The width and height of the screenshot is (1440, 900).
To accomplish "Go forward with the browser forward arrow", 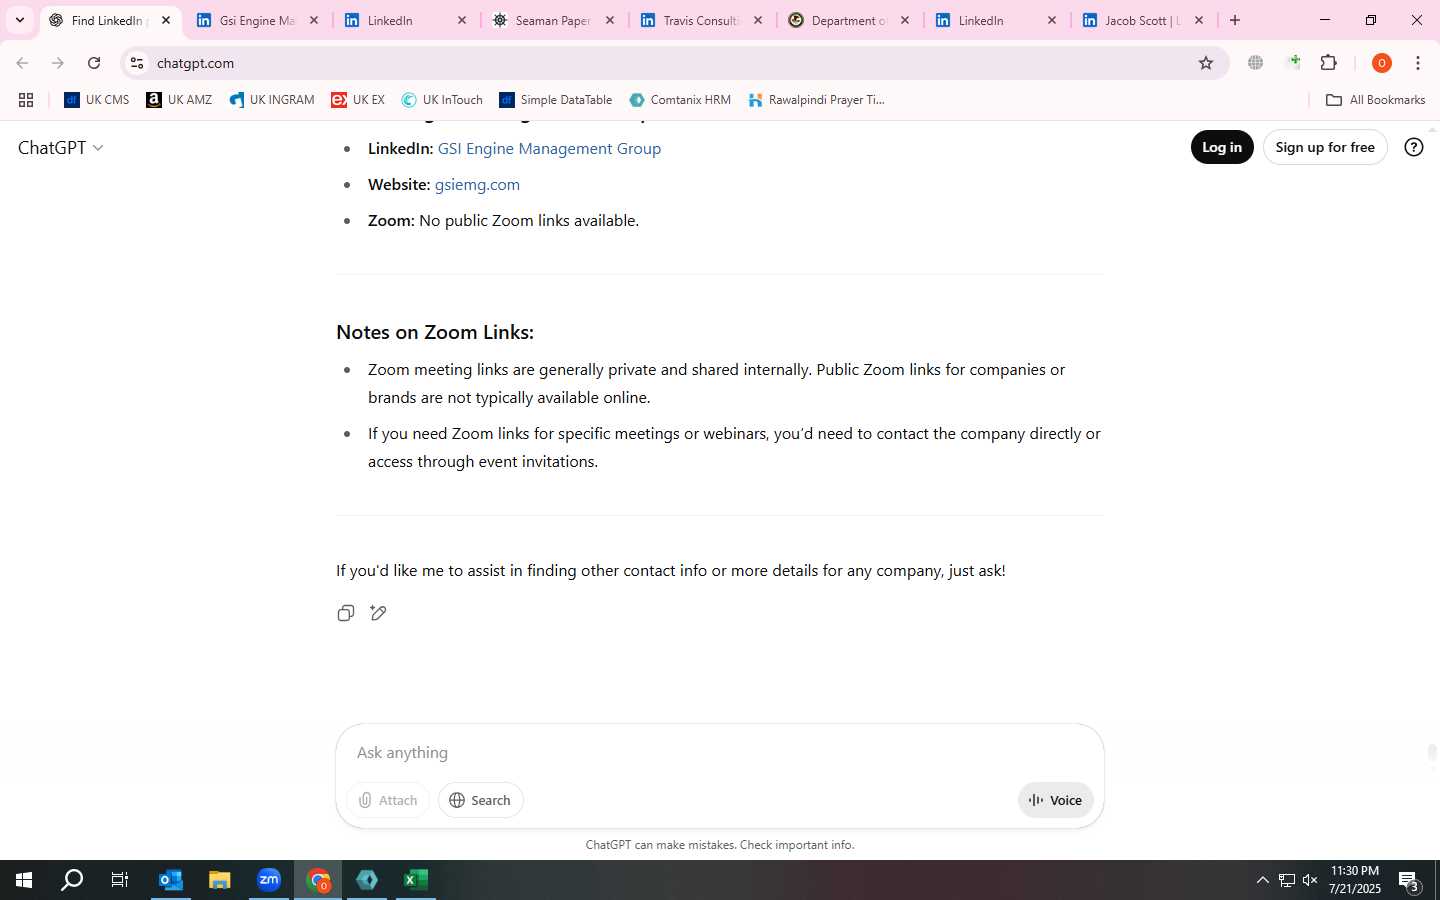I will tap(58, 63).
